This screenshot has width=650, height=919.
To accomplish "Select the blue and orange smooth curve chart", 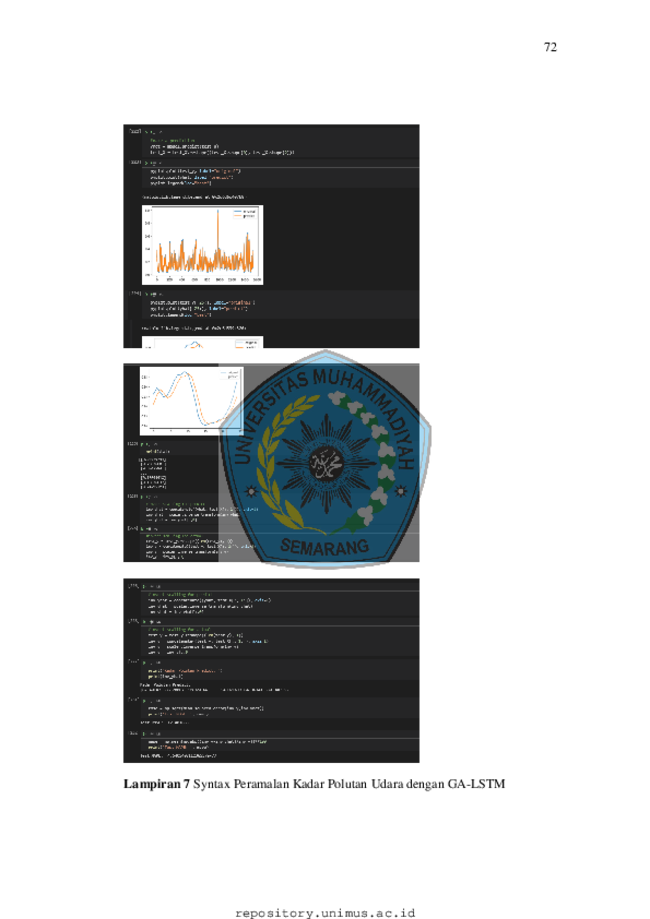I will tap(192, 401).
